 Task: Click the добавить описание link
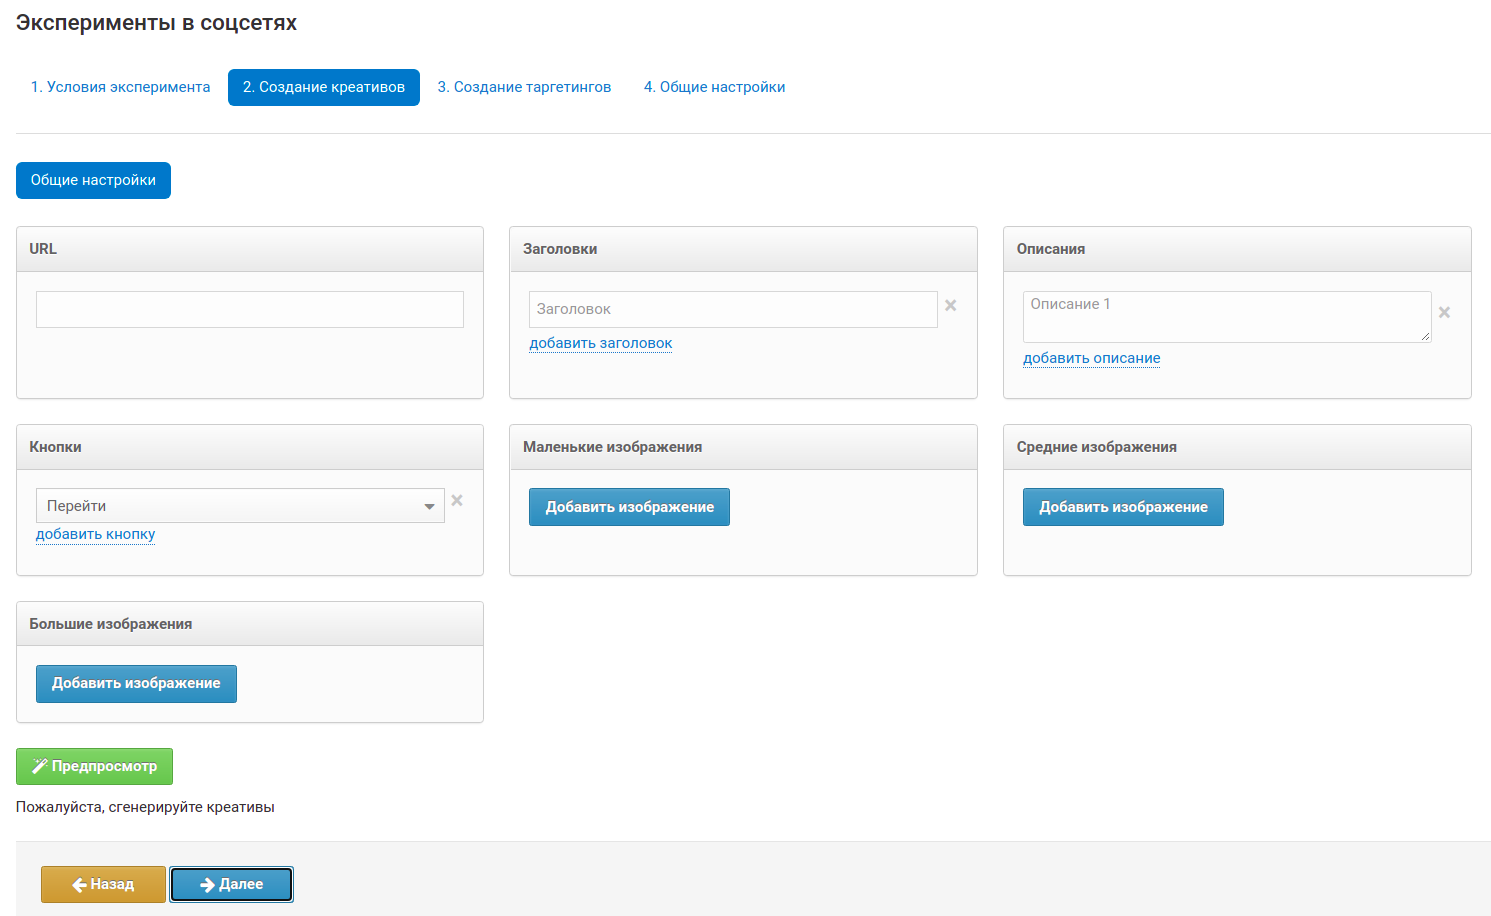[x=1092, y=358]
